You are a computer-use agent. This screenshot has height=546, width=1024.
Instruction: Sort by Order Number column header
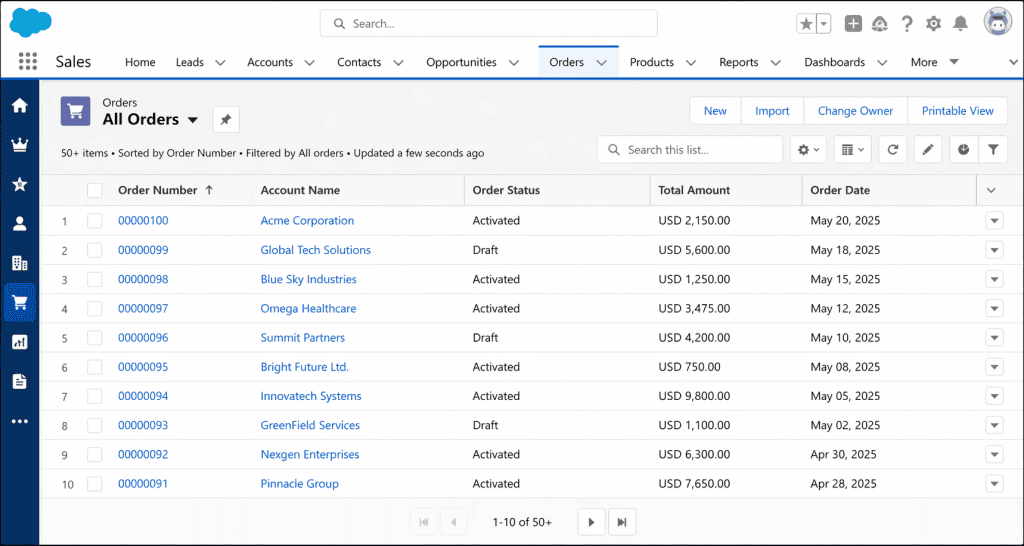[x=157, y=190]
